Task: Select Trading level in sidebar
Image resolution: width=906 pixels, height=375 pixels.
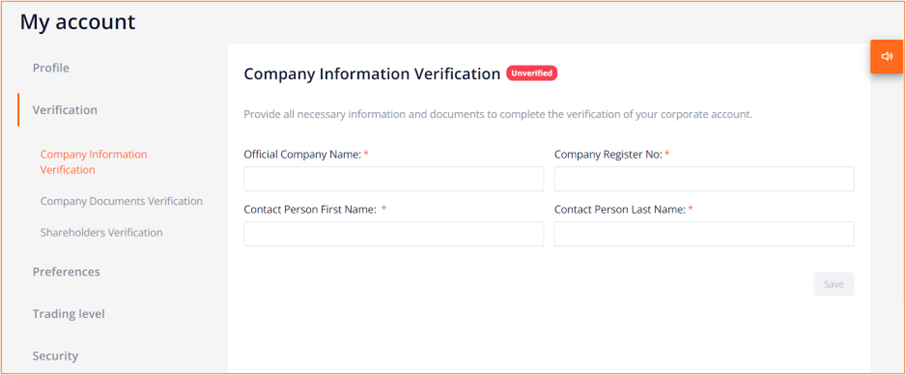Action: coord(68,314)
